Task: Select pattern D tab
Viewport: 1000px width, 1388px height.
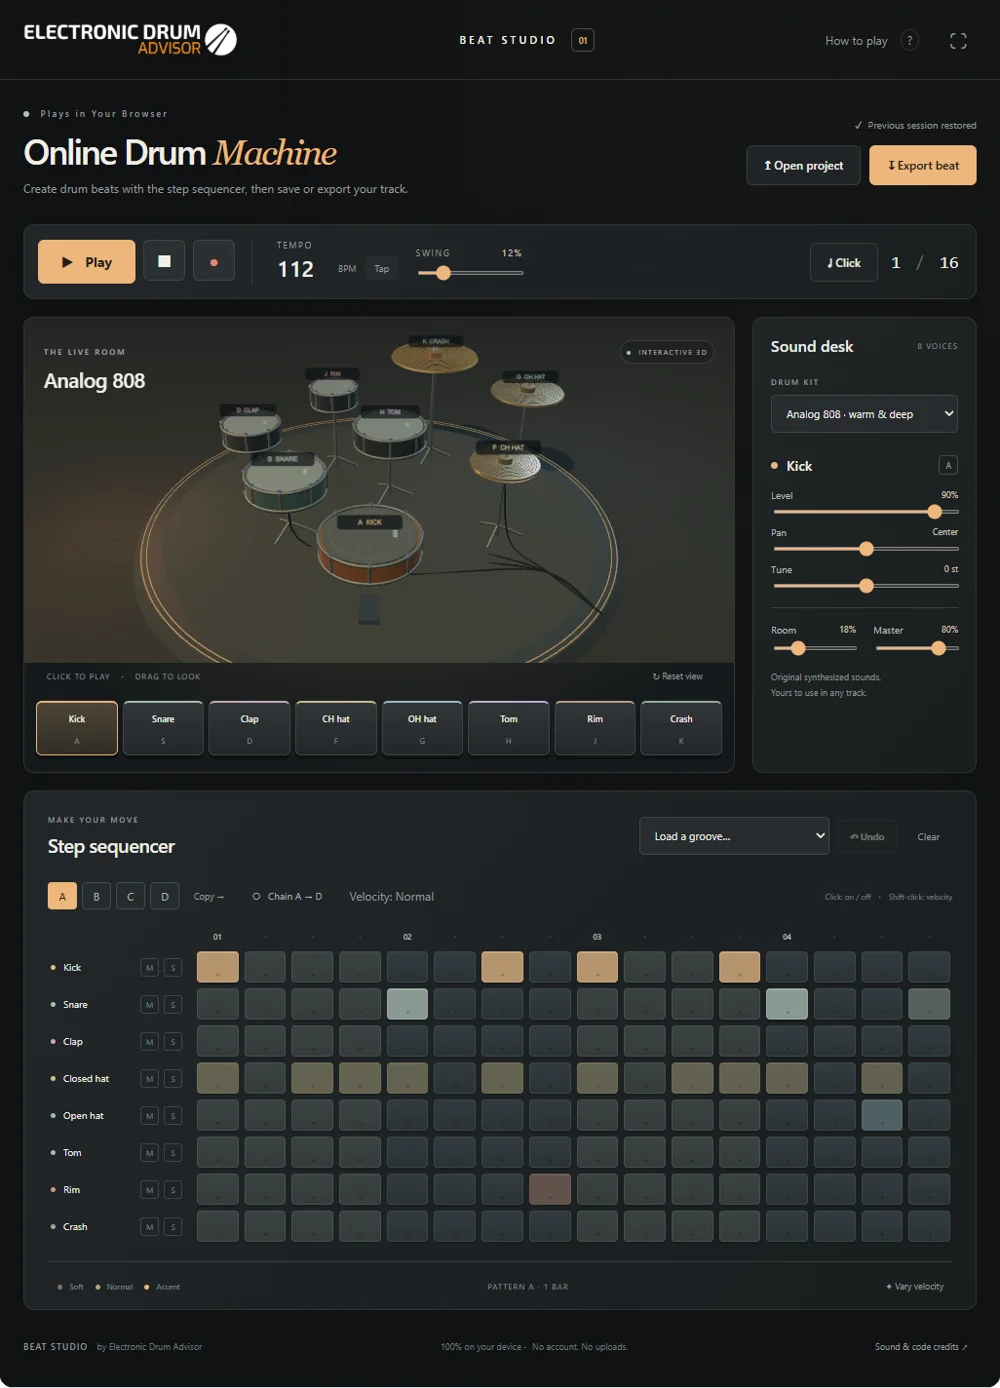Action: pyautogui.click(x=165, y=896)
